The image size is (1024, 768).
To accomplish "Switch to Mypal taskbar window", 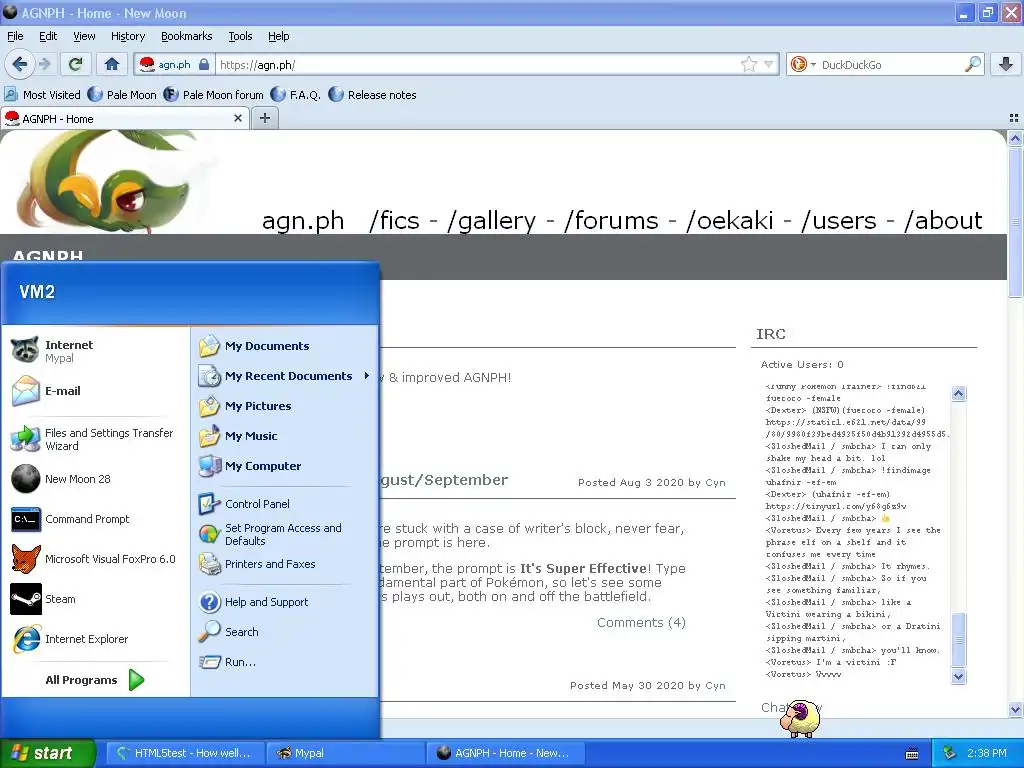I will point(346,753).
